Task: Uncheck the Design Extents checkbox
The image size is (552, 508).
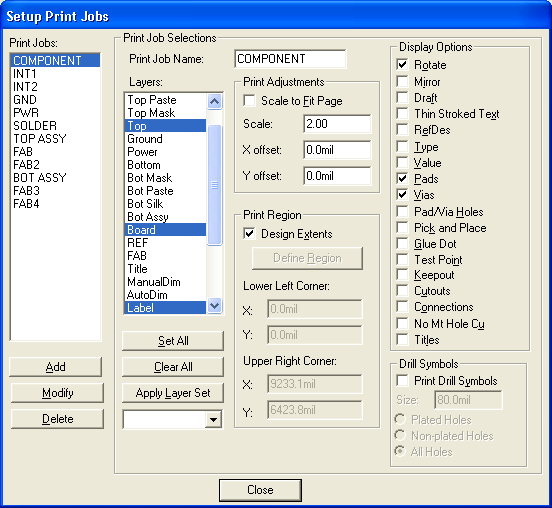Action: [249, 234]
